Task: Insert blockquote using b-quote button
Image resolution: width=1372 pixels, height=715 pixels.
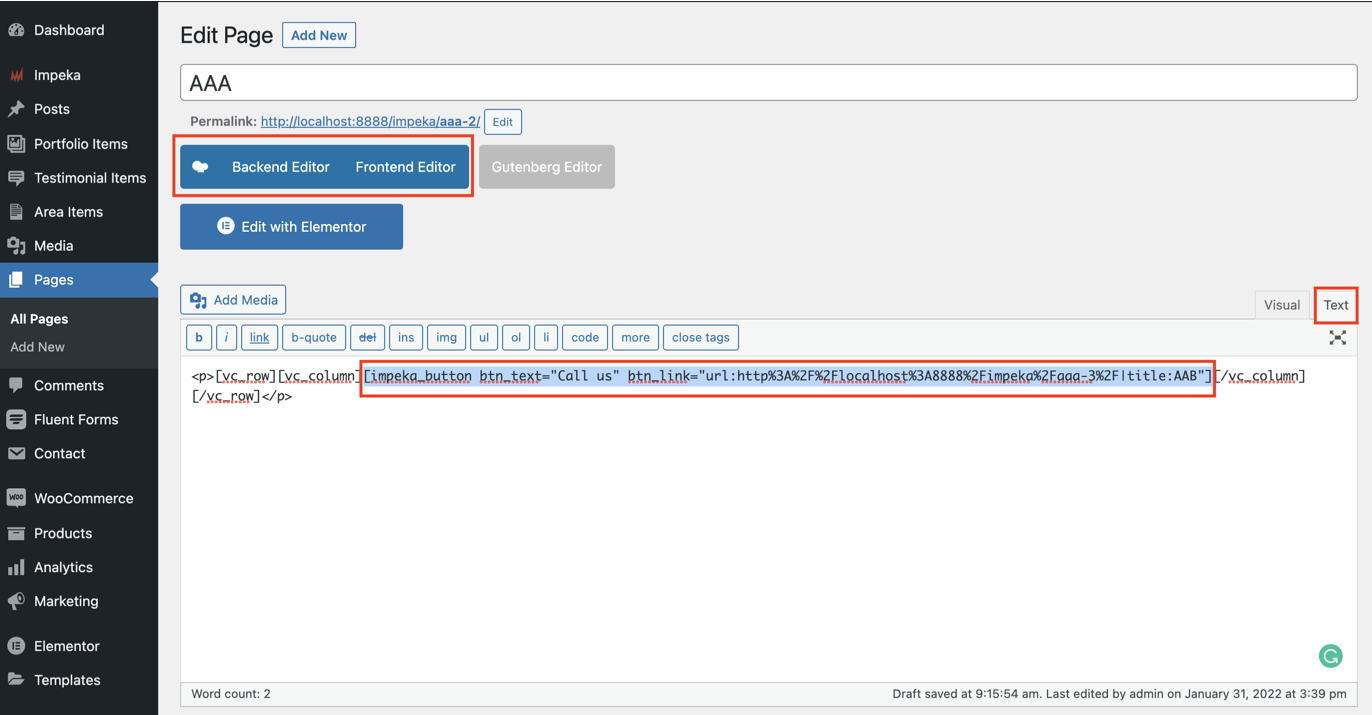Action: coord(313,338)
